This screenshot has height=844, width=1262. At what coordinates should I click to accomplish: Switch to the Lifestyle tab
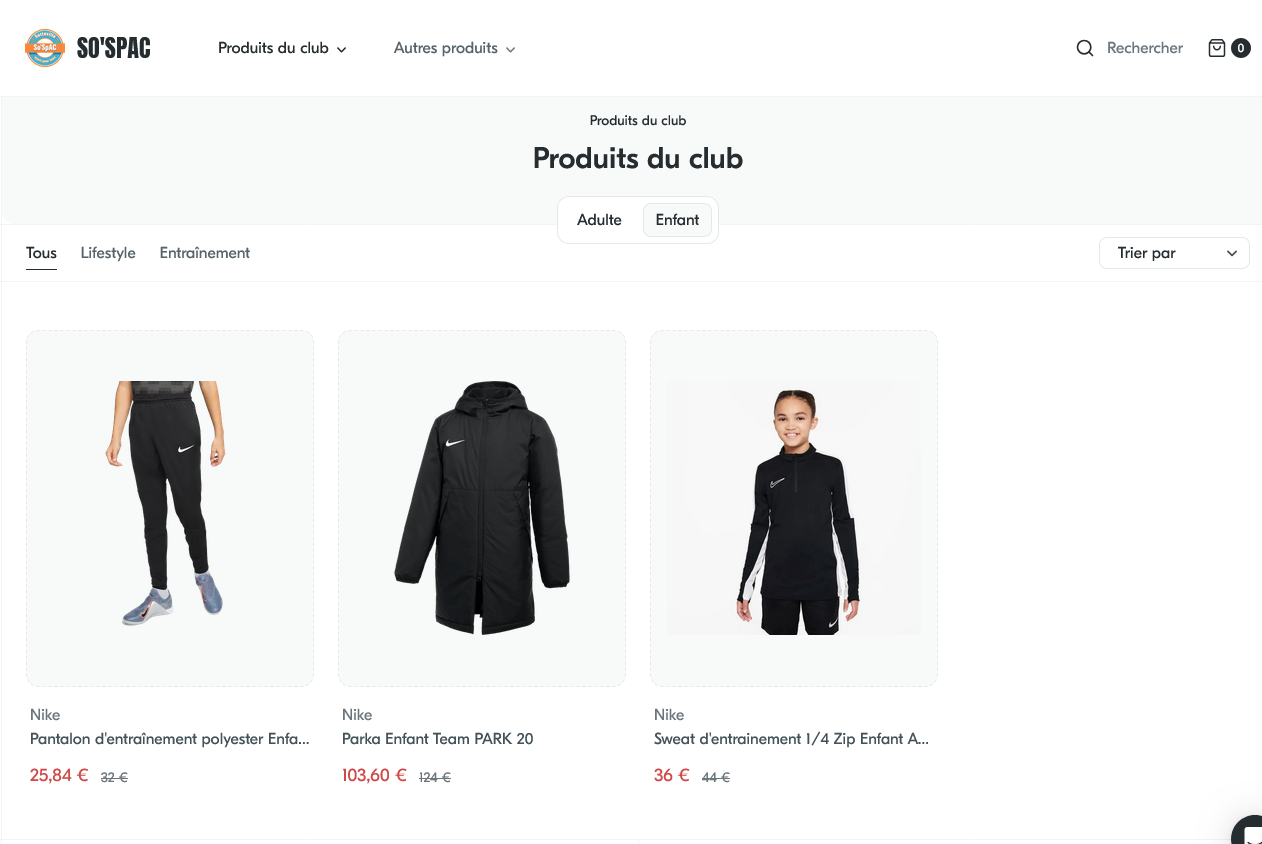(x=108, y=253)
